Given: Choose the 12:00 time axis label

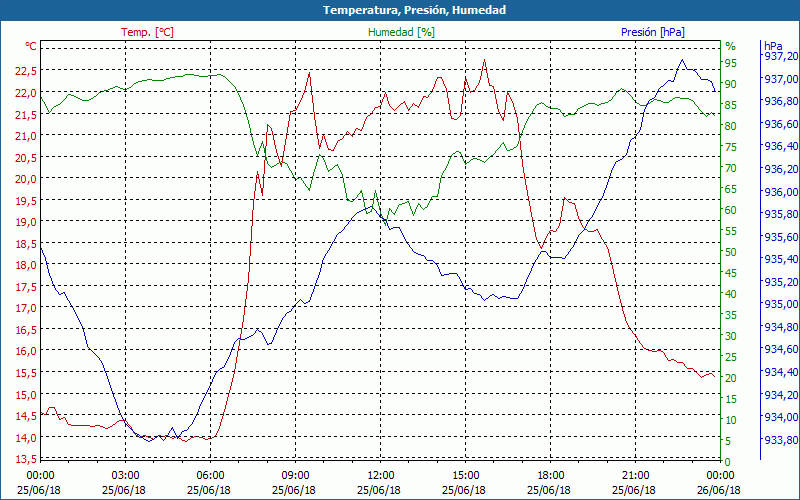Looking at the screenshot, I should pyautogui.click(x=380, y=476).
